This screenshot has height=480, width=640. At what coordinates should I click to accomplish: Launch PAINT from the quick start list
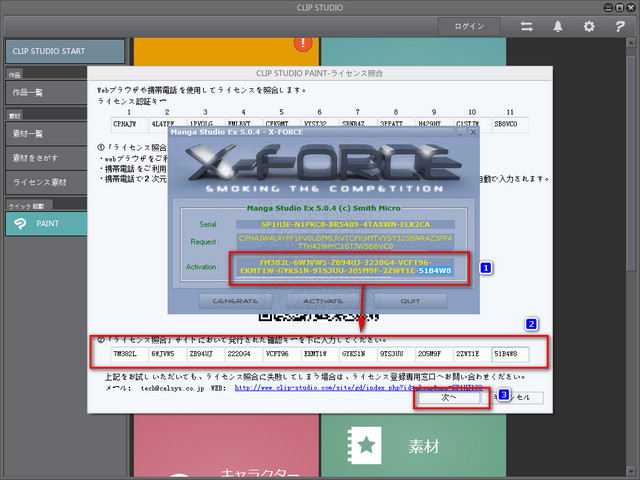click(46, 223)
